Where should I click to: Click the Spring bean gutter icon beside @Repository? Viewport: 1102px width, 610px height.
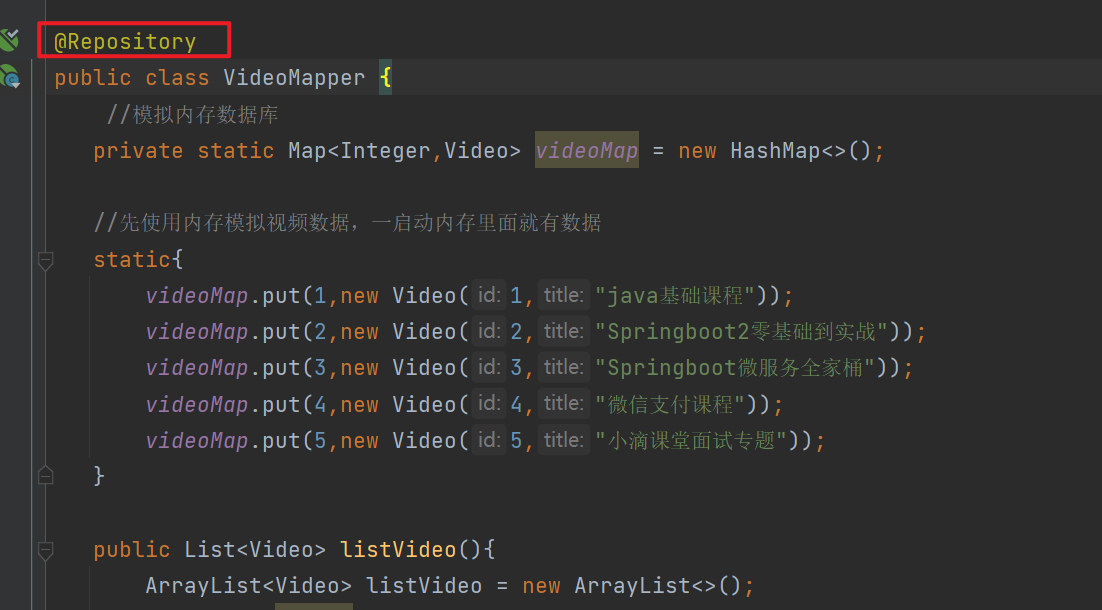(x=9, y=40)
